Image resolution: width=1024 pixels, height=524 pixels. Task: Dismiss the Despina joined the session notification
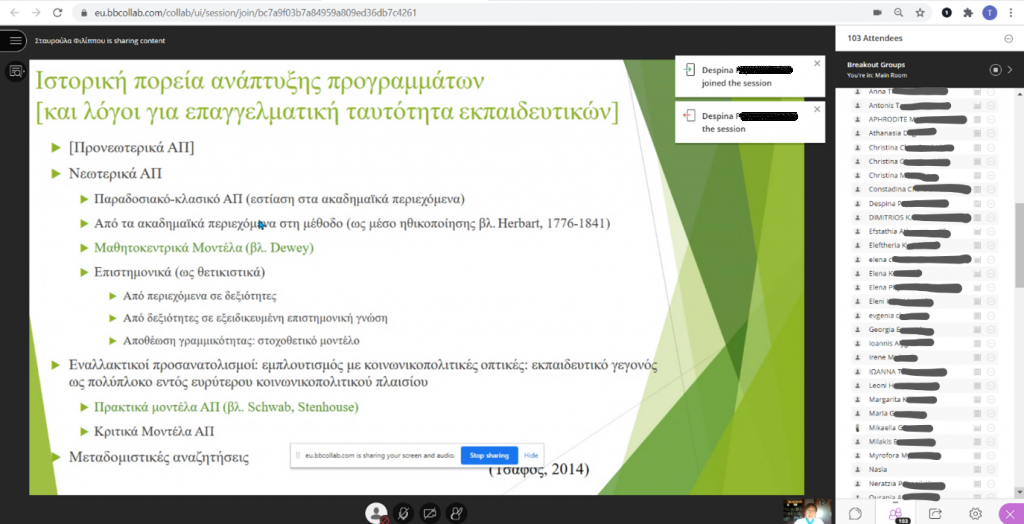tap(816, 63)
